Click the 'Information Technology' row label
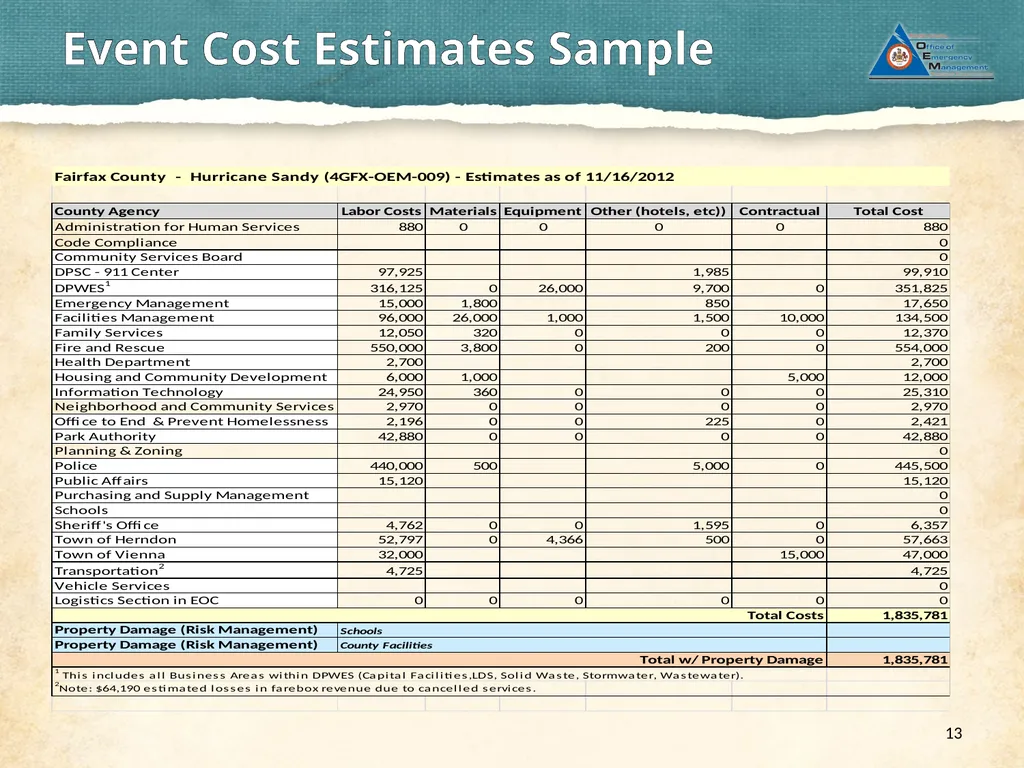Screen dimensions: 1024x768 coord(138,392)
